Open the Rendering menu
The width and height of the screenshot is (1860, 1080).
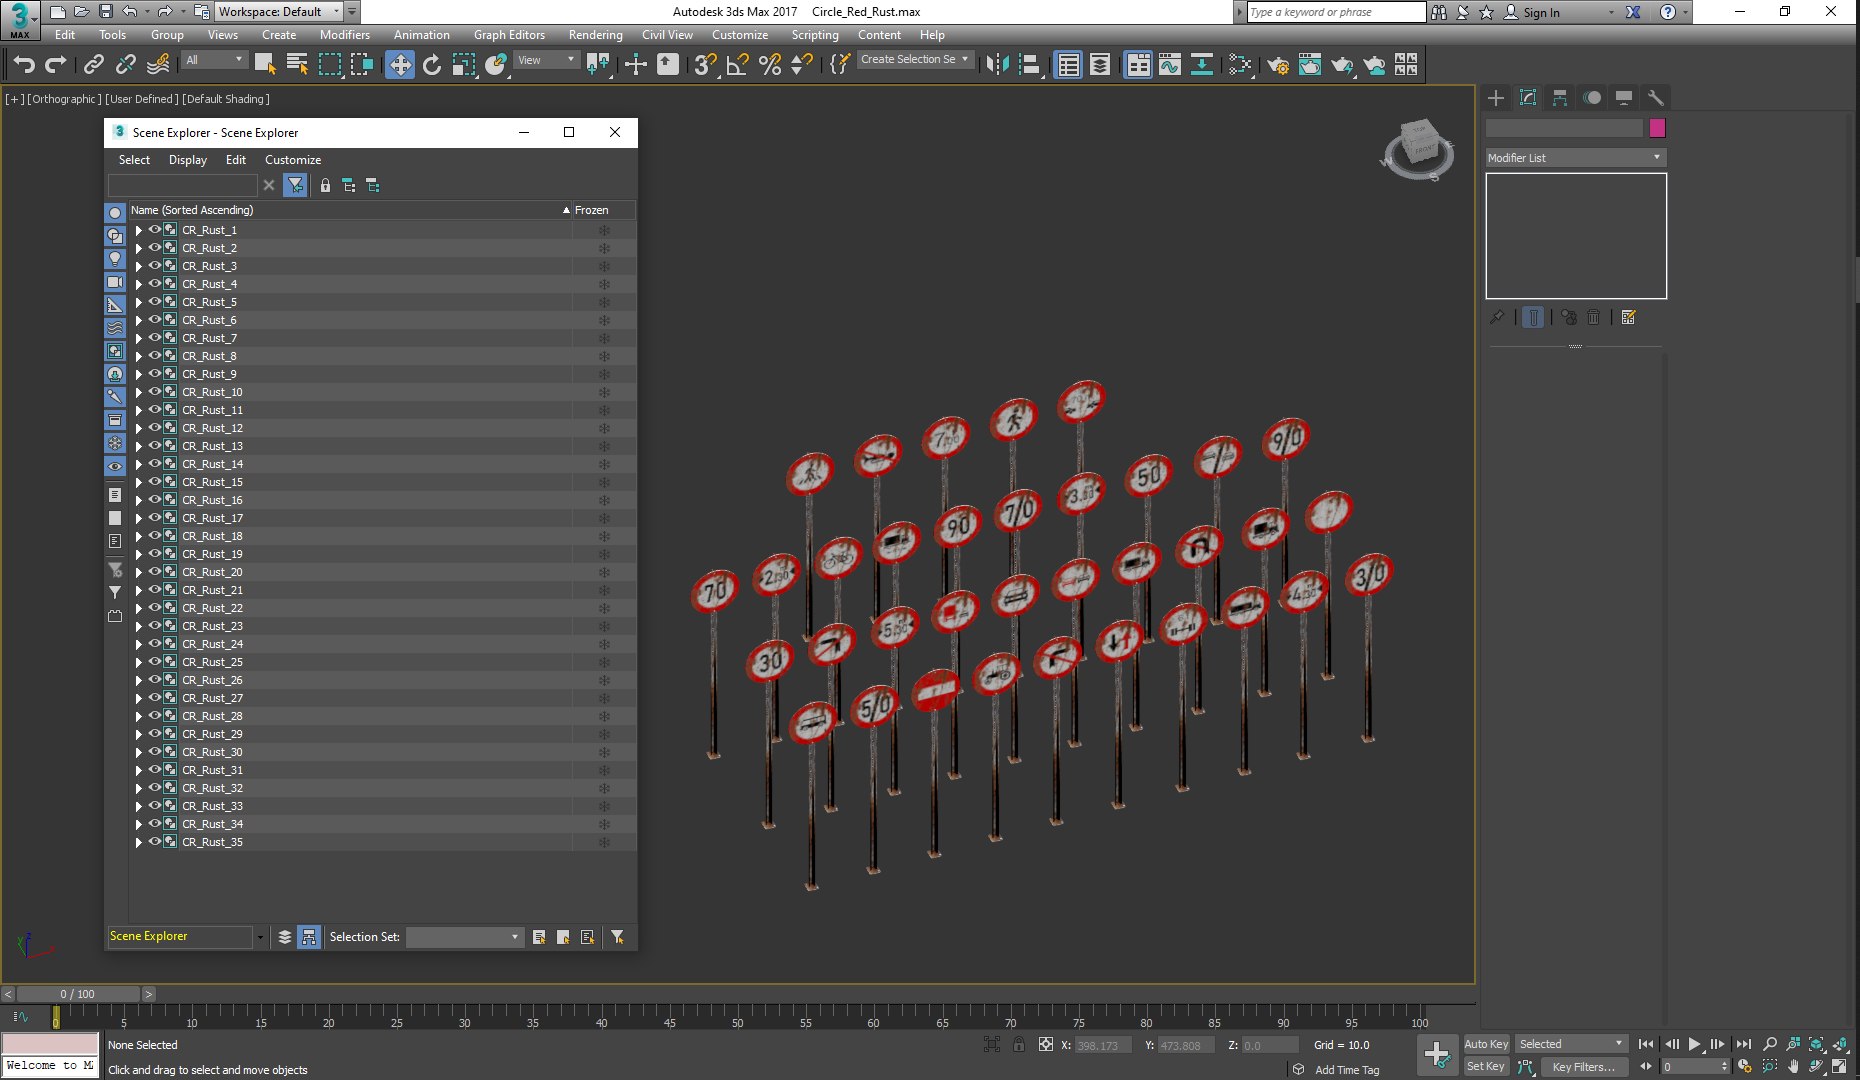(x=595, y=34)
